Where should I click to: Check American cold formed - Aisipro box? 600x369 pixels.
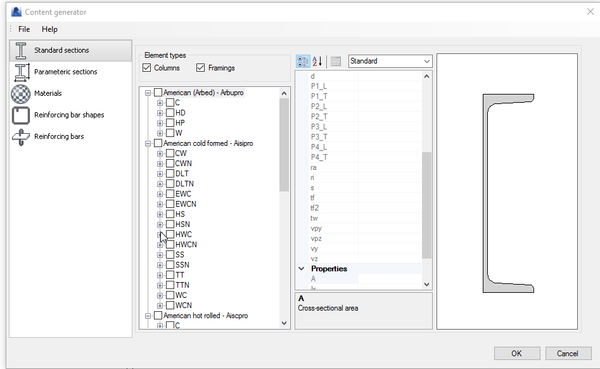click(x=158, y=143)
